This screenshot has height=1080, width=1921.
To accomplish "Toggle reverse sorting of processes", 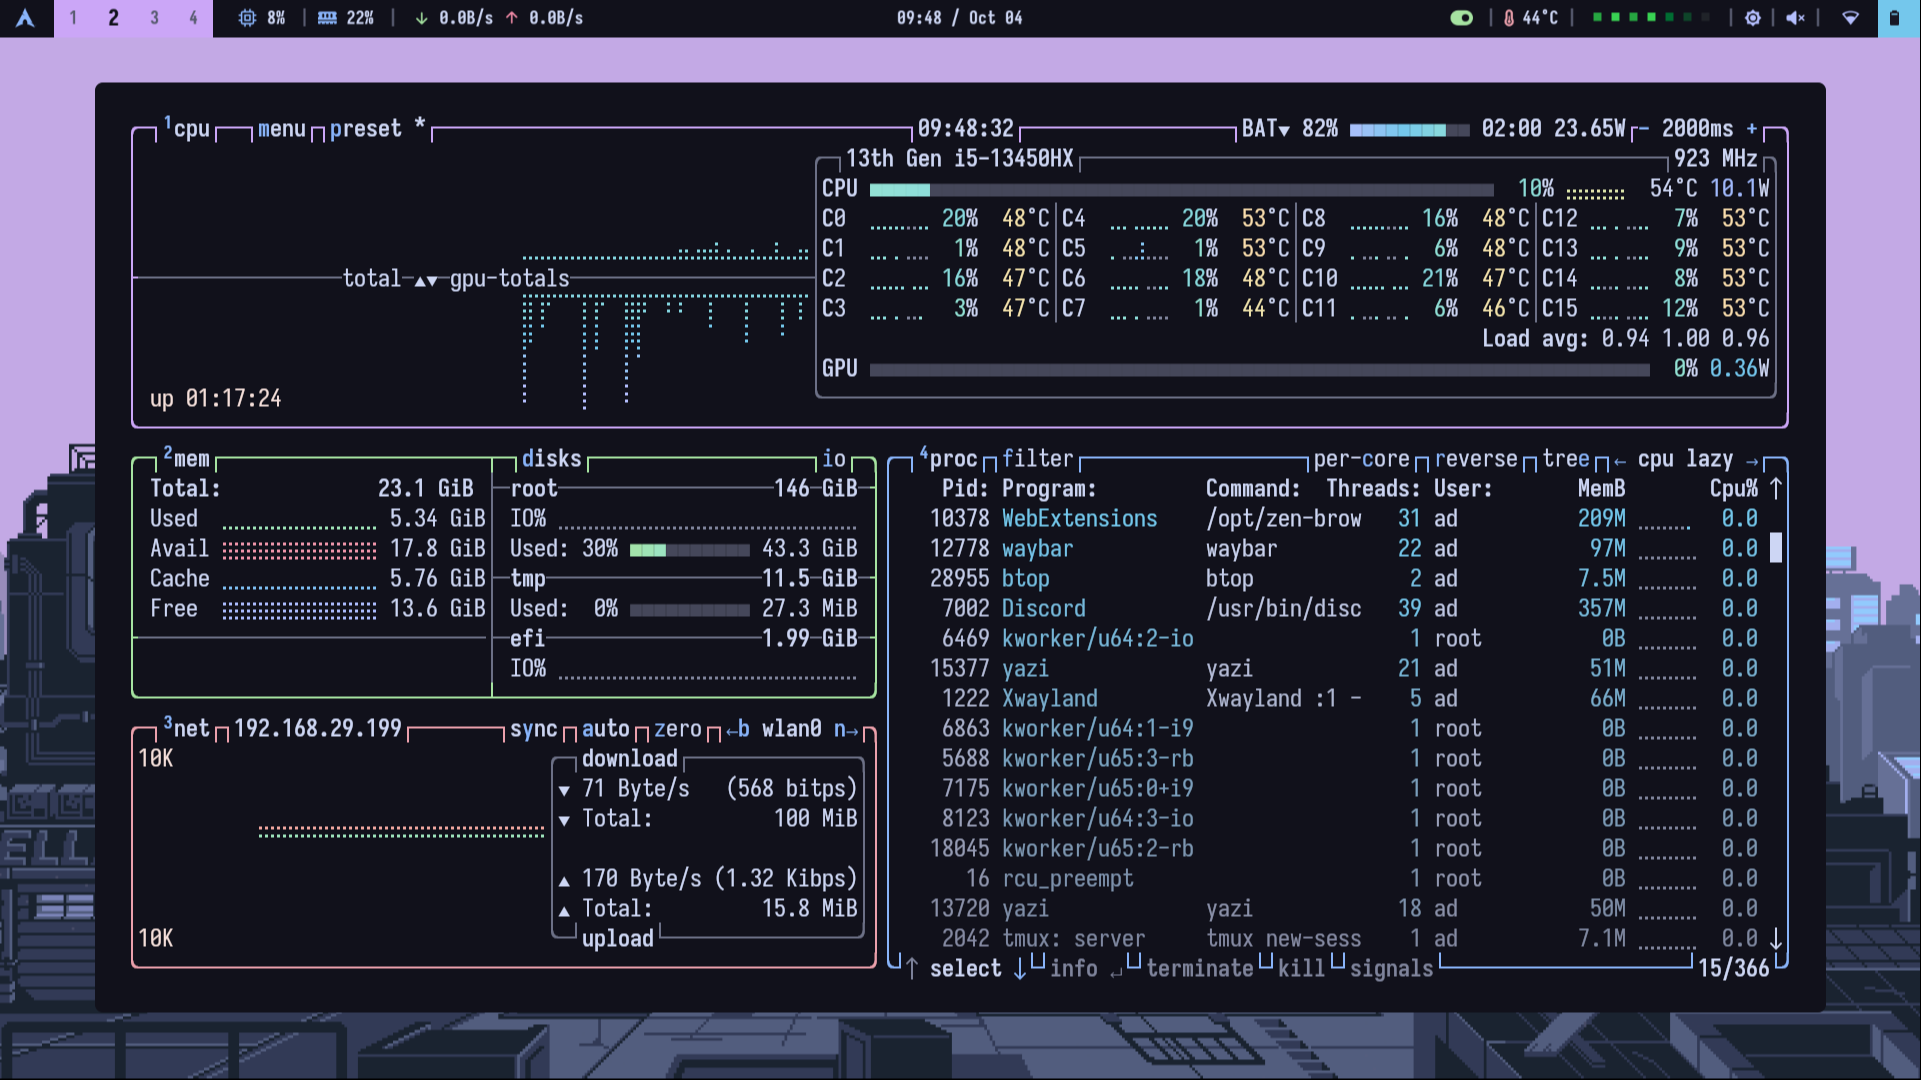I will pyautogui.click(x=1476, y=459).
